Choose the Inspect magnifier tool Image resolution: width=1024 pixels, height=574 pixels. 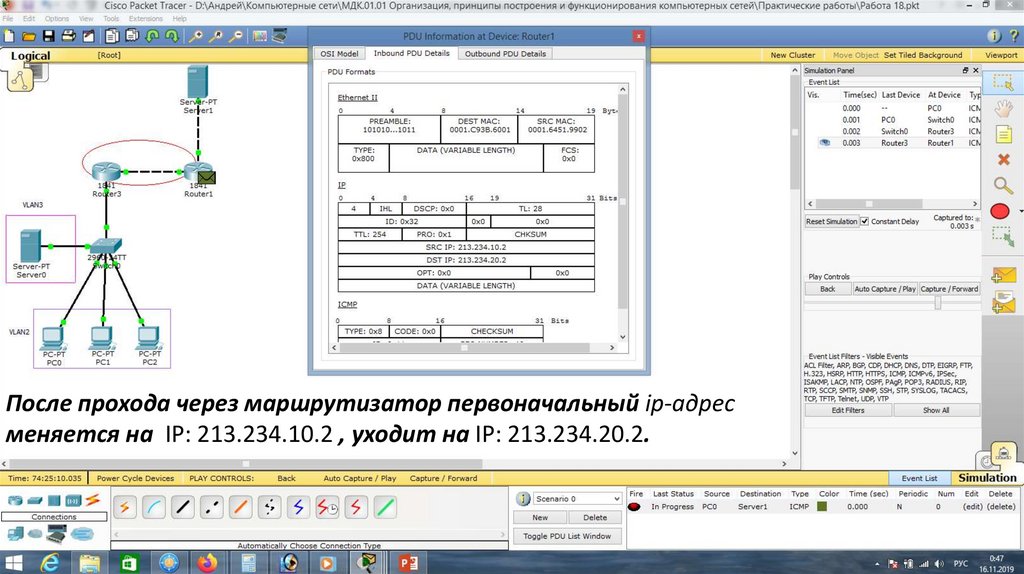(1001, 185)
